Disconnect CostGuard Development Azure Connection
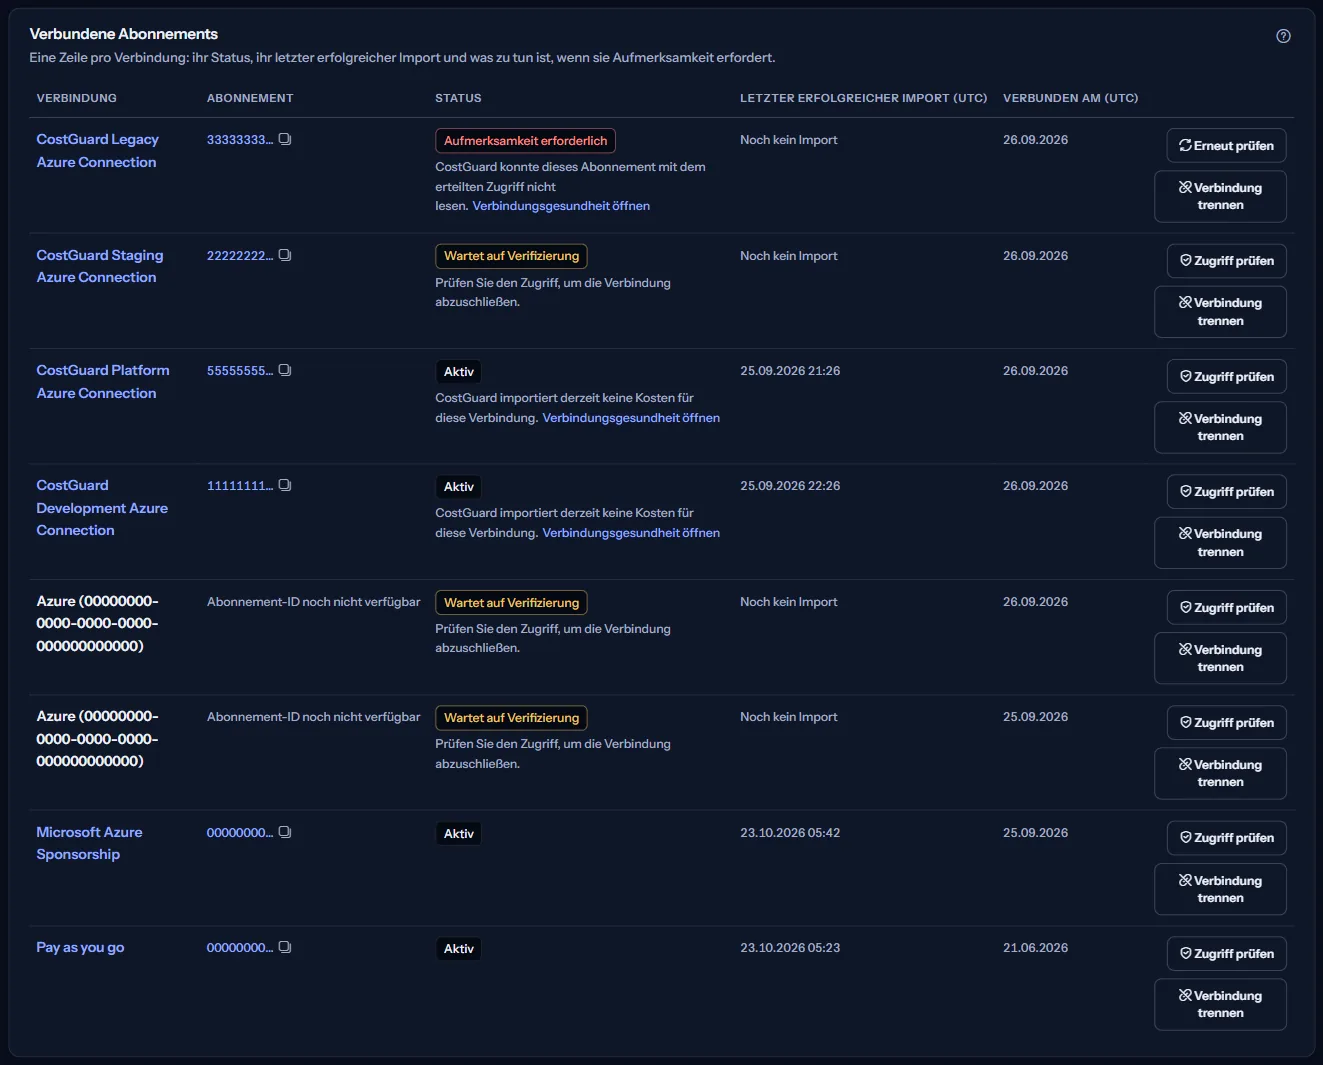 click(1220, 542)
